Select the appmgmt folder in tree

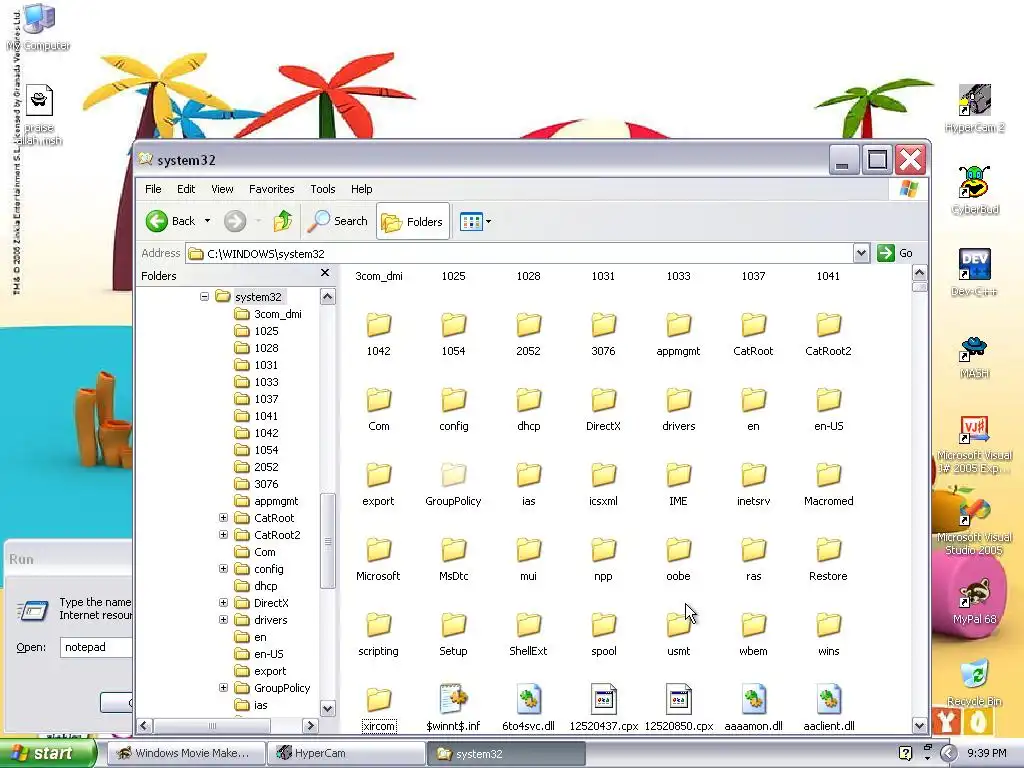pyautogui.click(x=266, y=501)
